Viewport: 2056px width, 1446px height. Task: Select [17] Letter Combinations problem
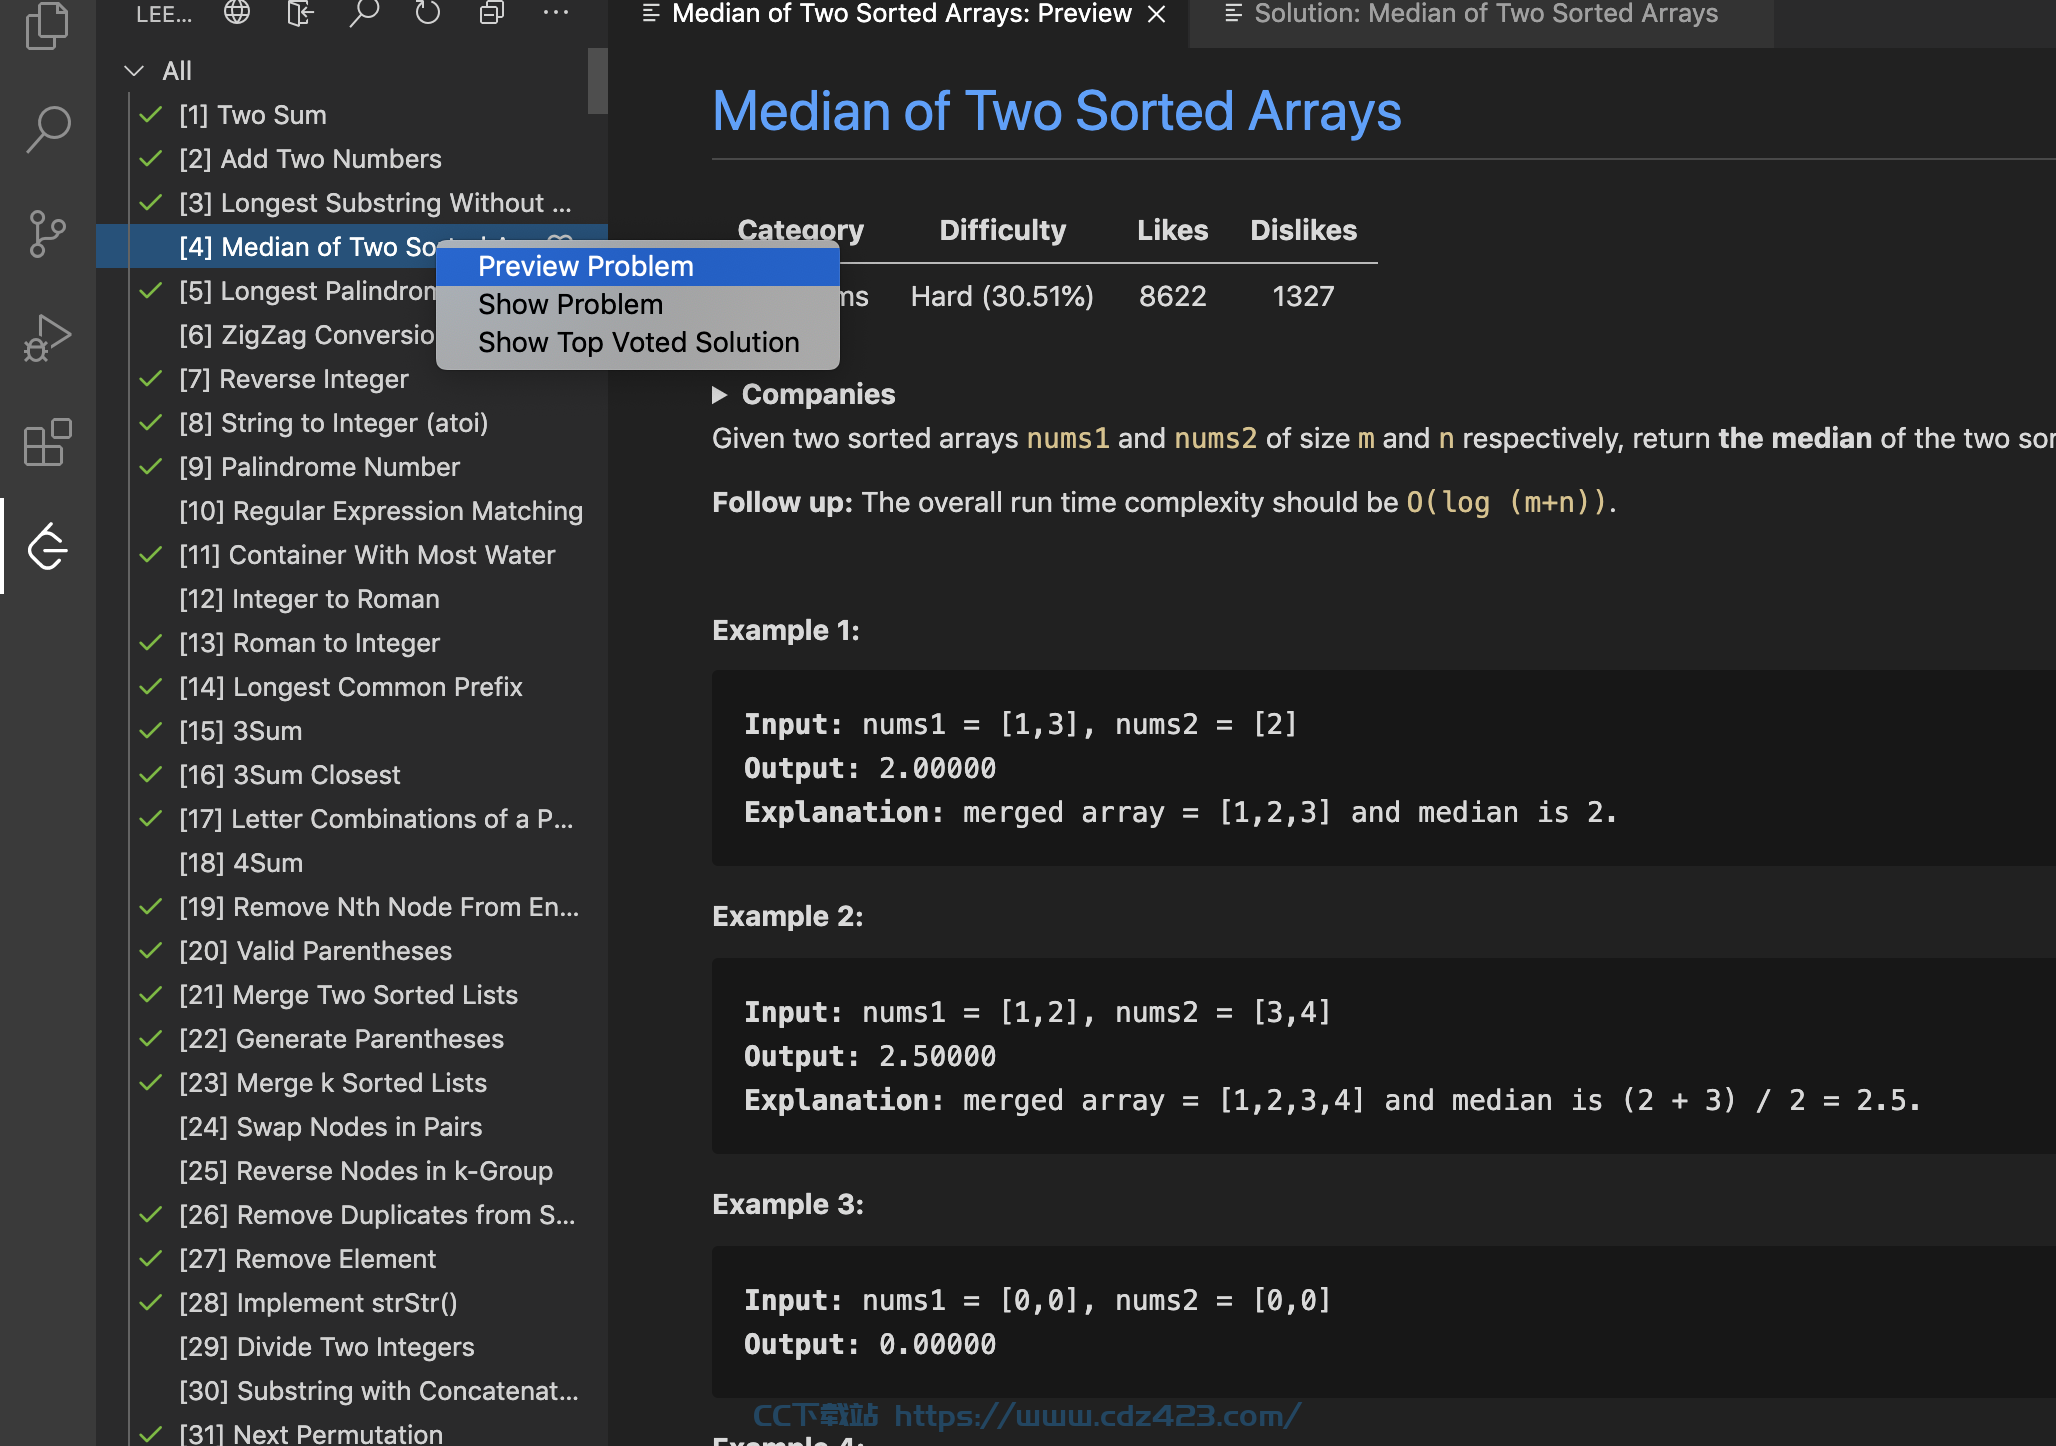[352, 819]
